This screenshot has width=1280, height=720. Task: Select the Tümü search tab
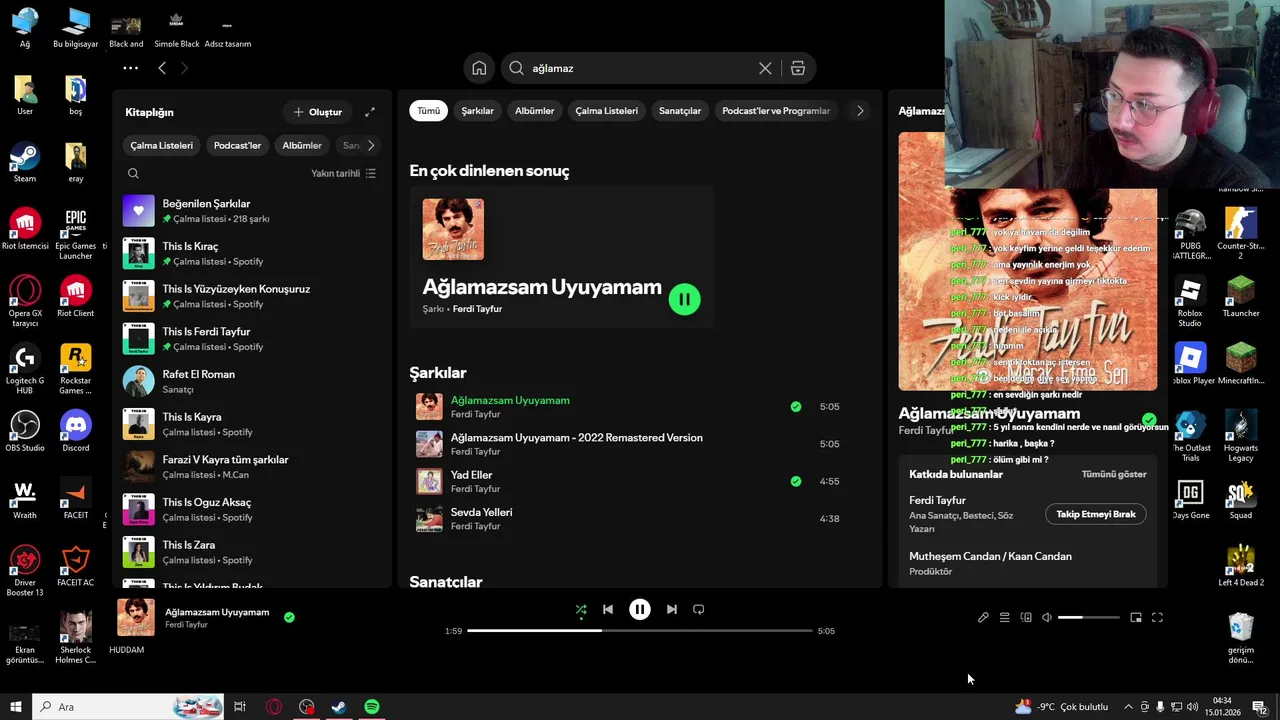coord(428,111)
